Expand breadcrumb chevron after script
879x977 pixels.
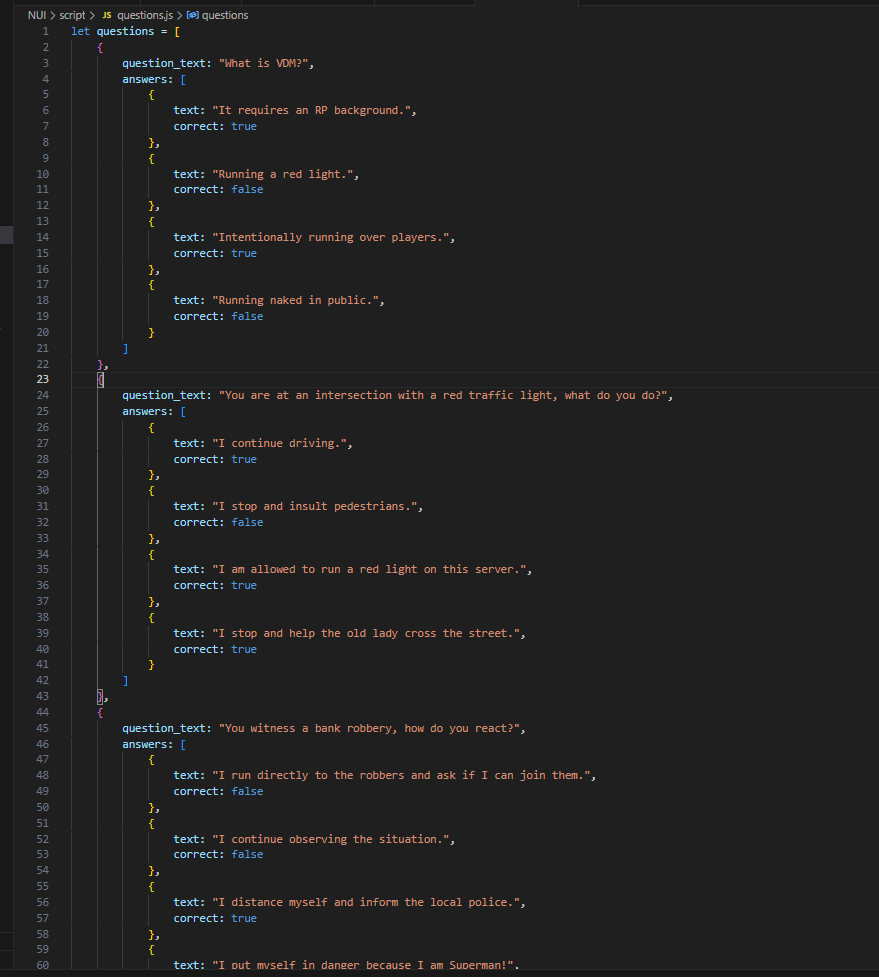pyautogui.click(x=92, y=15)
